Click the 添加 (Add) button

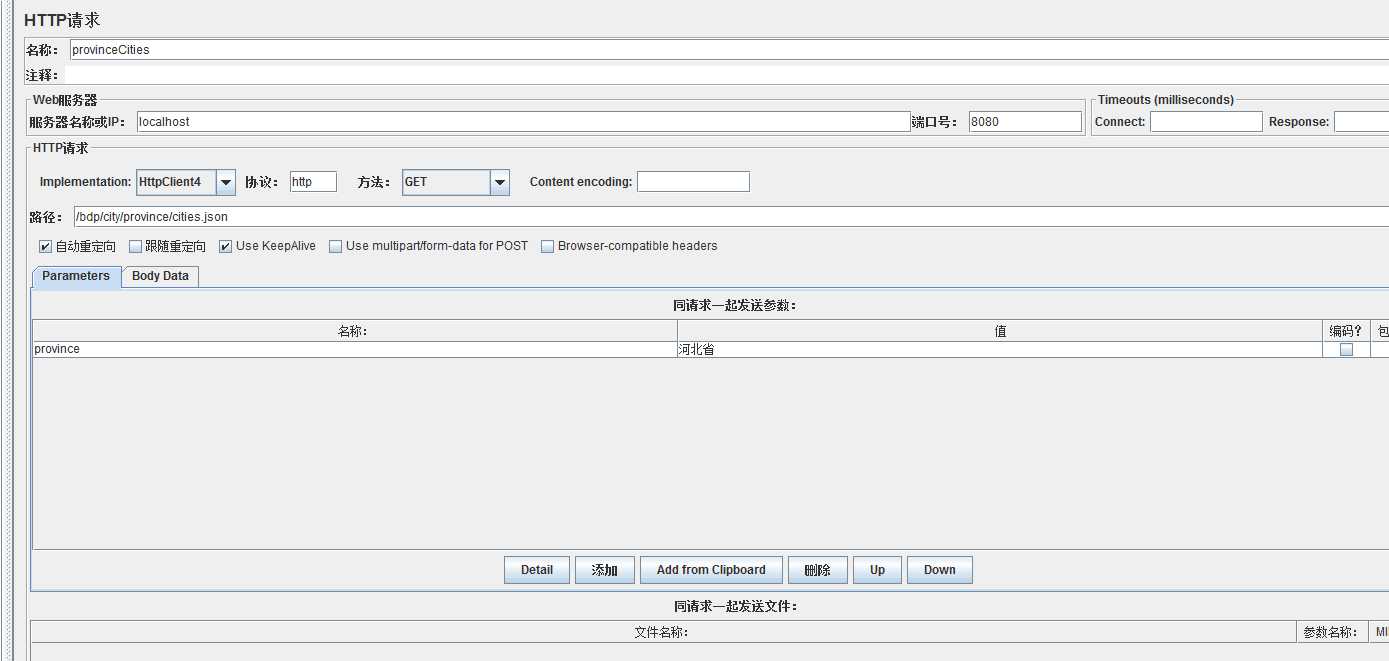coord(605,570)
